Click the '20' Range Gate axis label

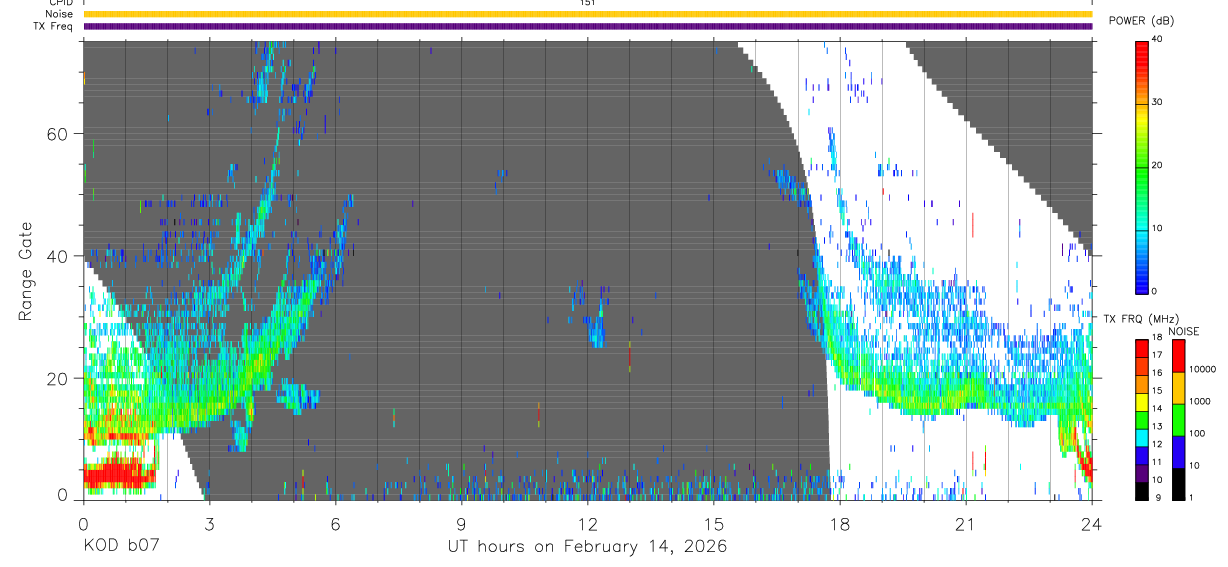point(57,378)
